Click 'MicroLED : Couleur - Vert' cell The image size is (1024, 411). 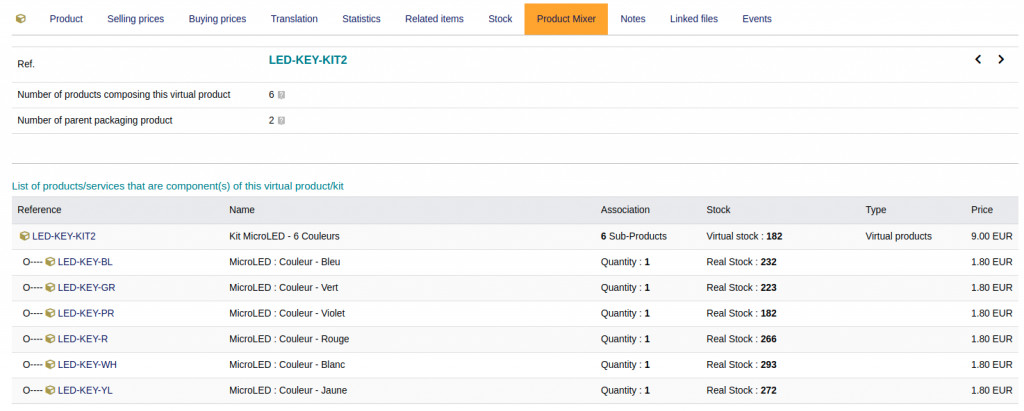pos(283,288)
